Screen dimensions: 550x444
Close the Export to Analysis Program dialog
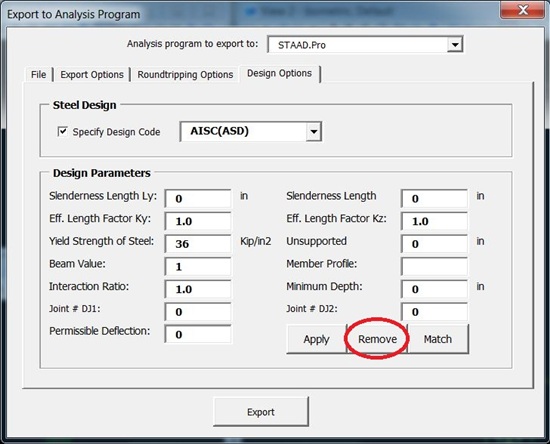point(523,10)
